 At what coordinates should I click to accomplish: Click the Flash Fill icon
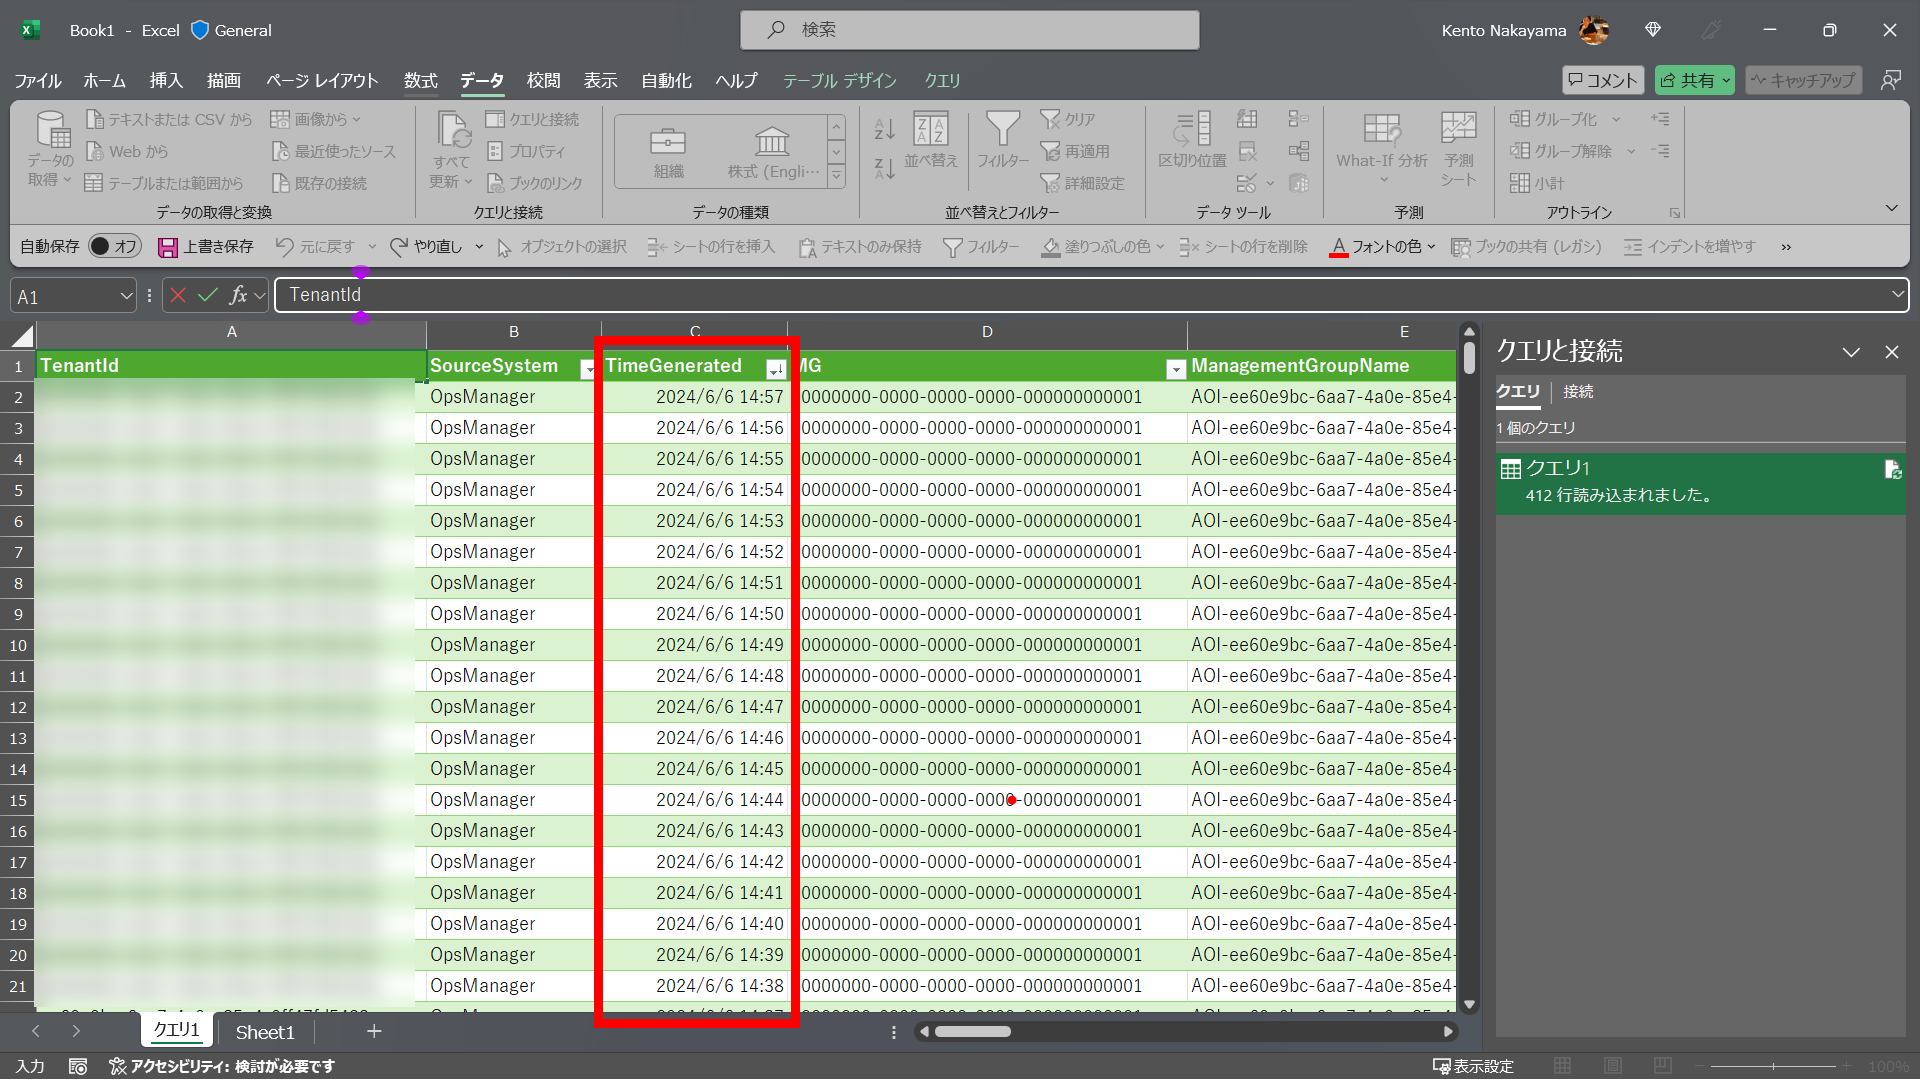(x=1247, y=119)
